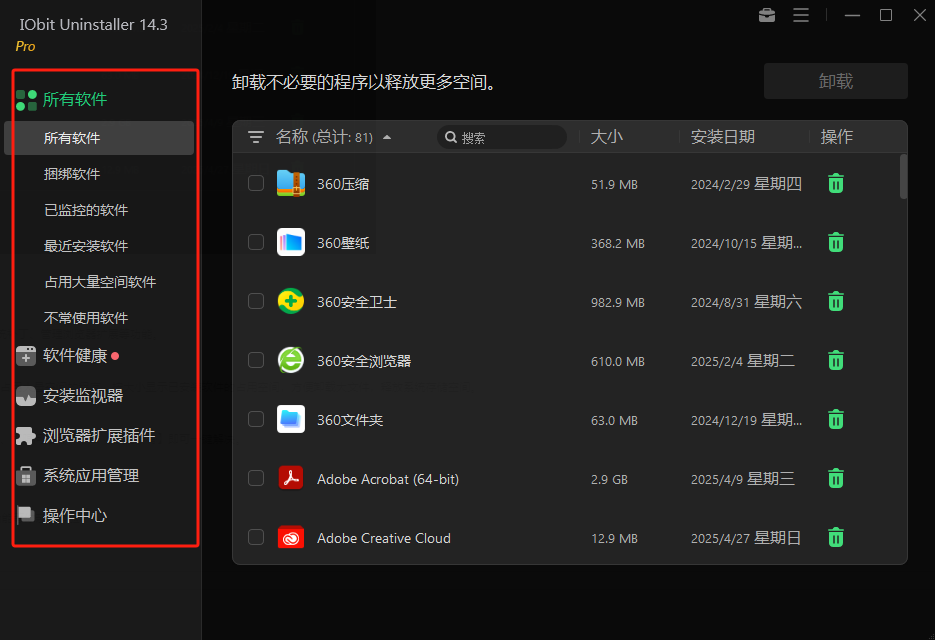Click the 系统应用管理 icon
Screen dimensions: 935x640
(x=26, y=476)
